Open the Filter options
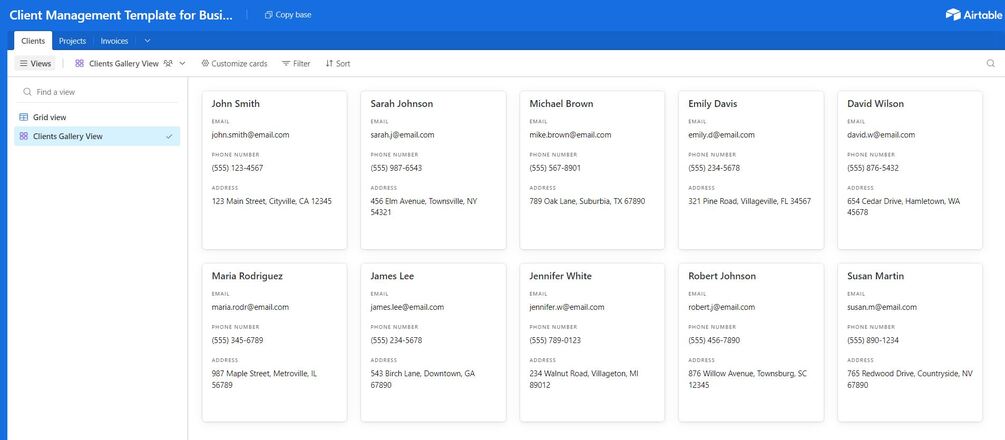This screenshot has height=440, width=1005. coord(296,63)
